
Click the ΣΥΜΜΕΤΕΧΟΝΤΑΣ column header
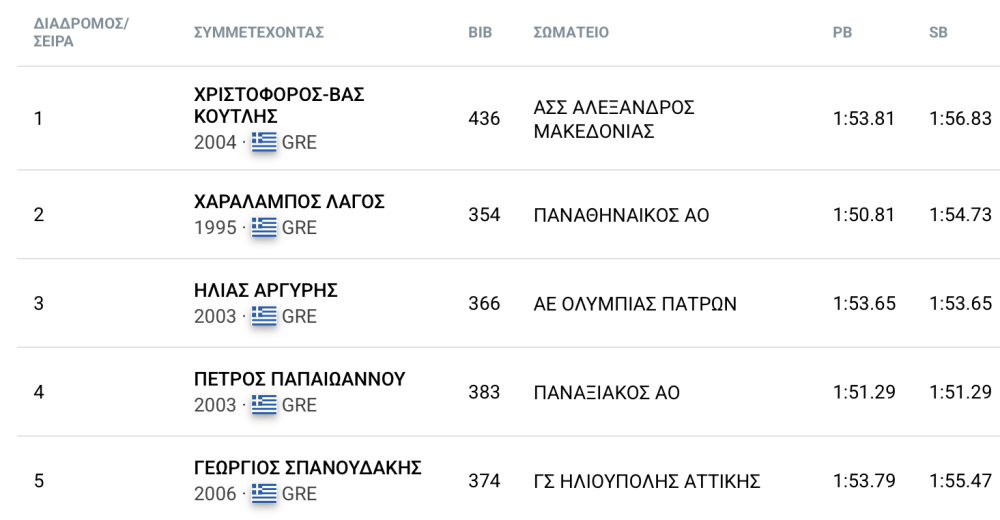[259, 33]
